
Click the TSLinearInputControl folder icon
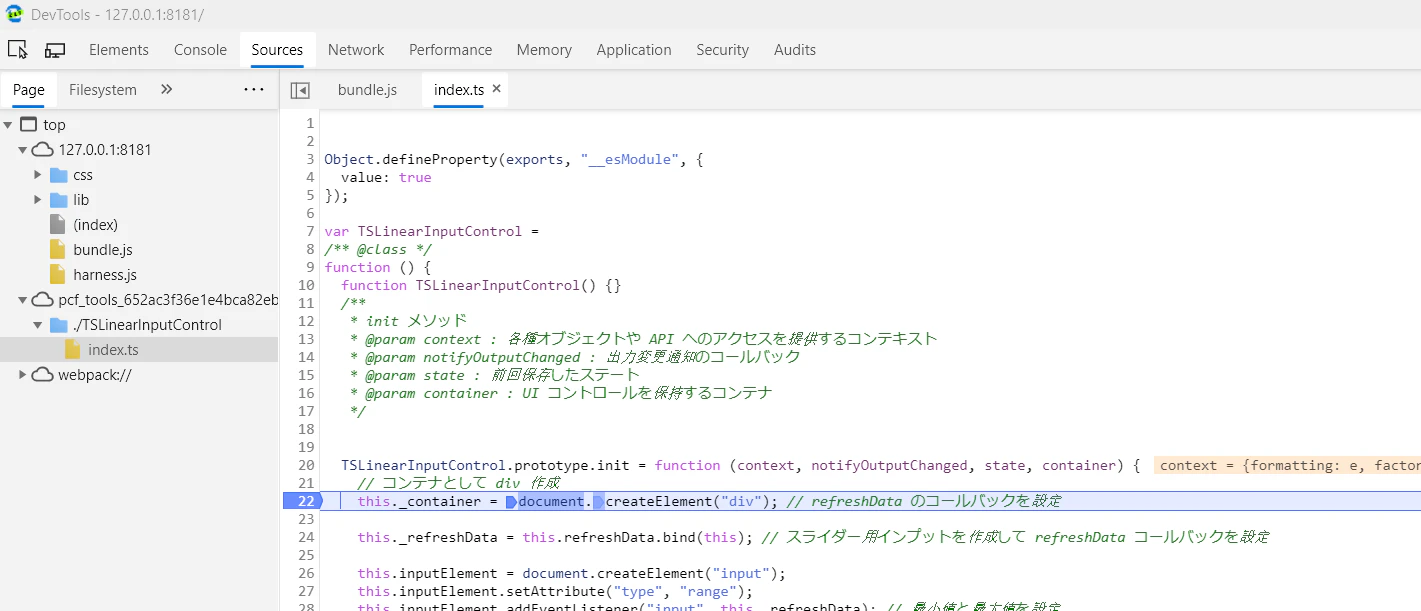pos(59,325)
